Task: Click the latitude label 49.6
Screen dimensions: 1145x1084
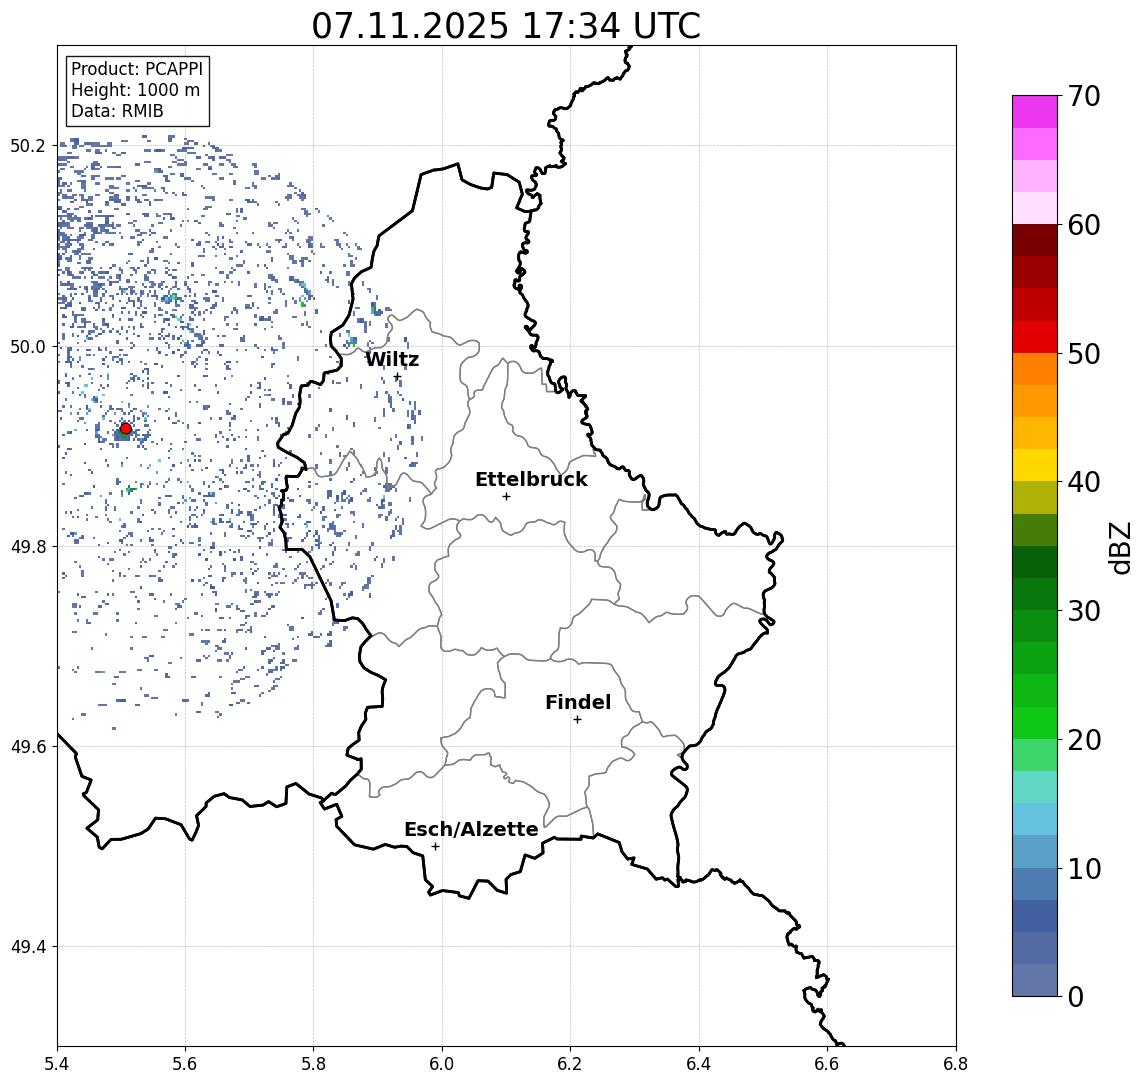Action: tap(28, 747)
